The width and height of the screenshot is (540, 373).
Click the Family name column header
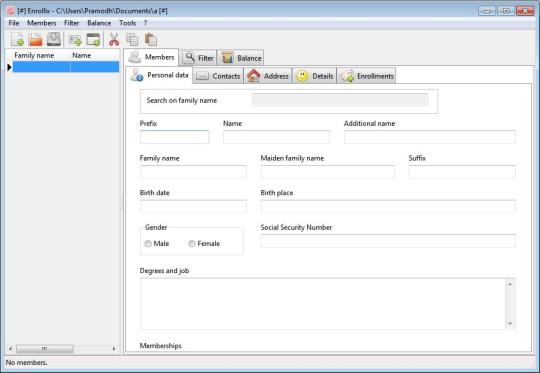(41, 55)
